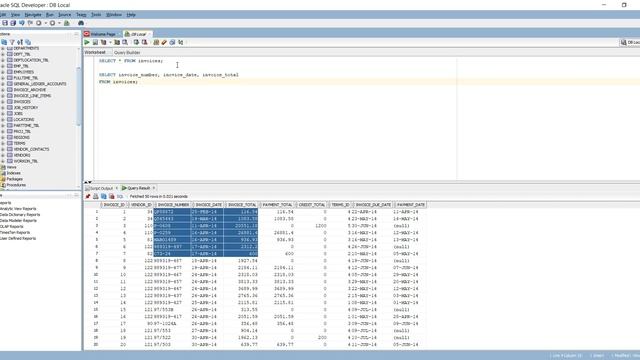
Task: Click the INVOICE_DUE_DATE column header
Action: pos(373,204)
